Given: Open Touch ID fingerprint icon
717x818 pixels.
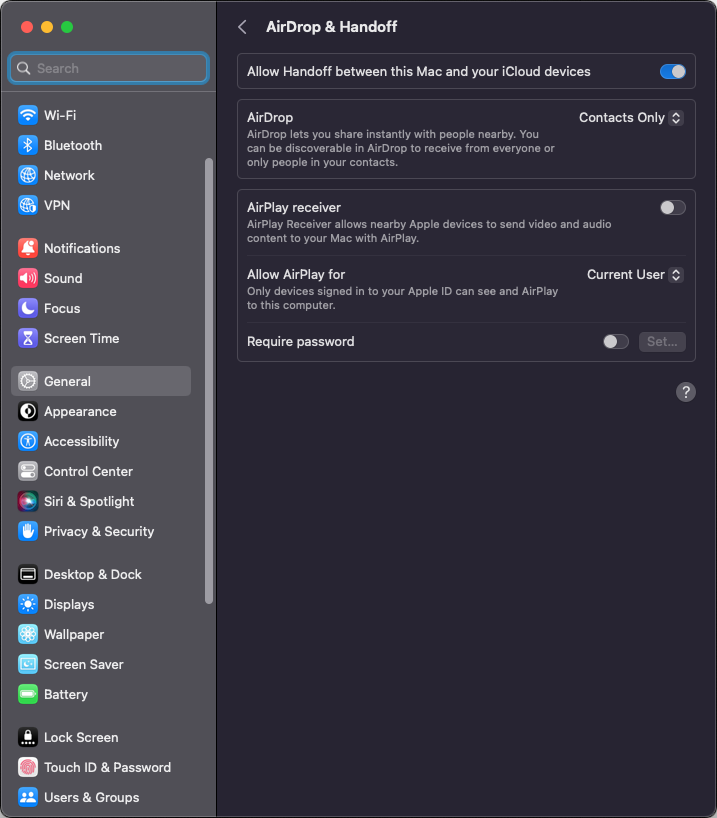Looking at the screenshot, I should tap(28, 767).
